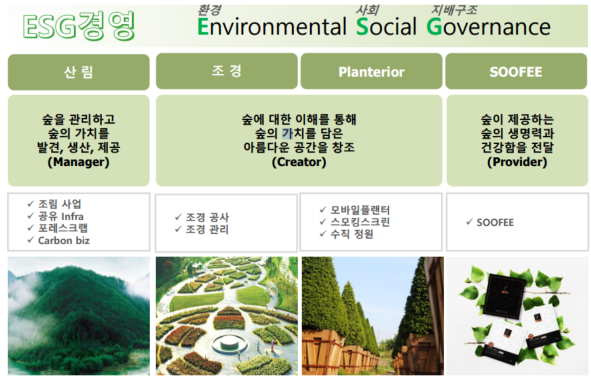Select the 포레스크랩 list item
Viewport: 591px width, 379px height.
tap(63, 228)
